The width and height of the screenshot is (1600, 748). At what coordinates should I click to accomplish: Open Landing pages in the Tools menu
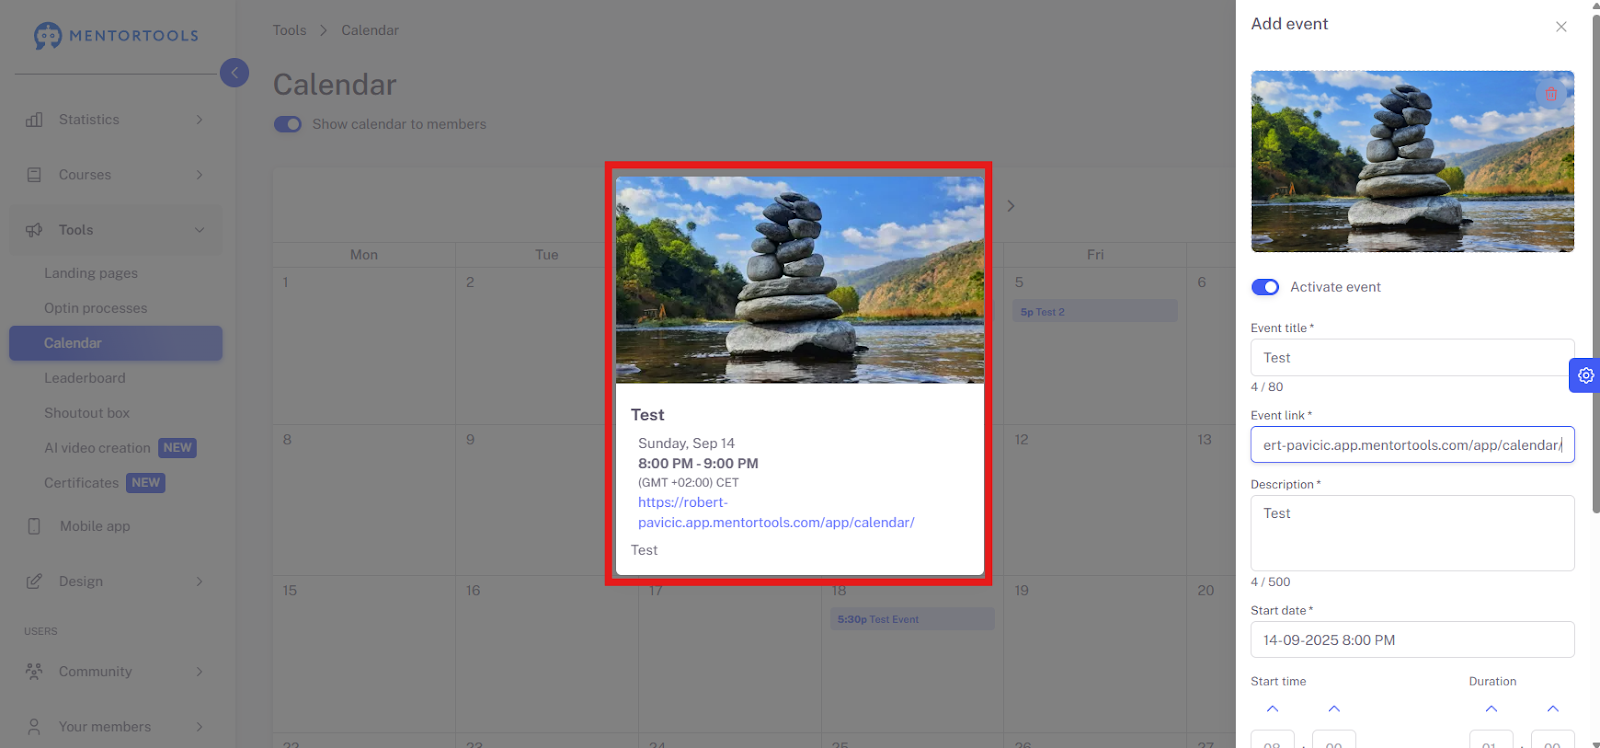[91, 273]
